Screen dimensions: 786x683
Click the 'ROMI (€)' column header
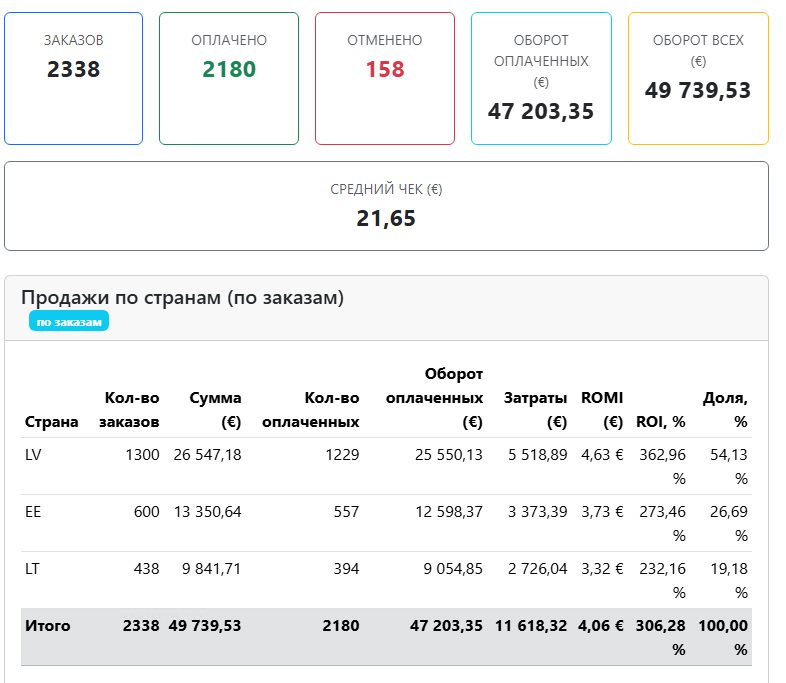pos(602,410)
